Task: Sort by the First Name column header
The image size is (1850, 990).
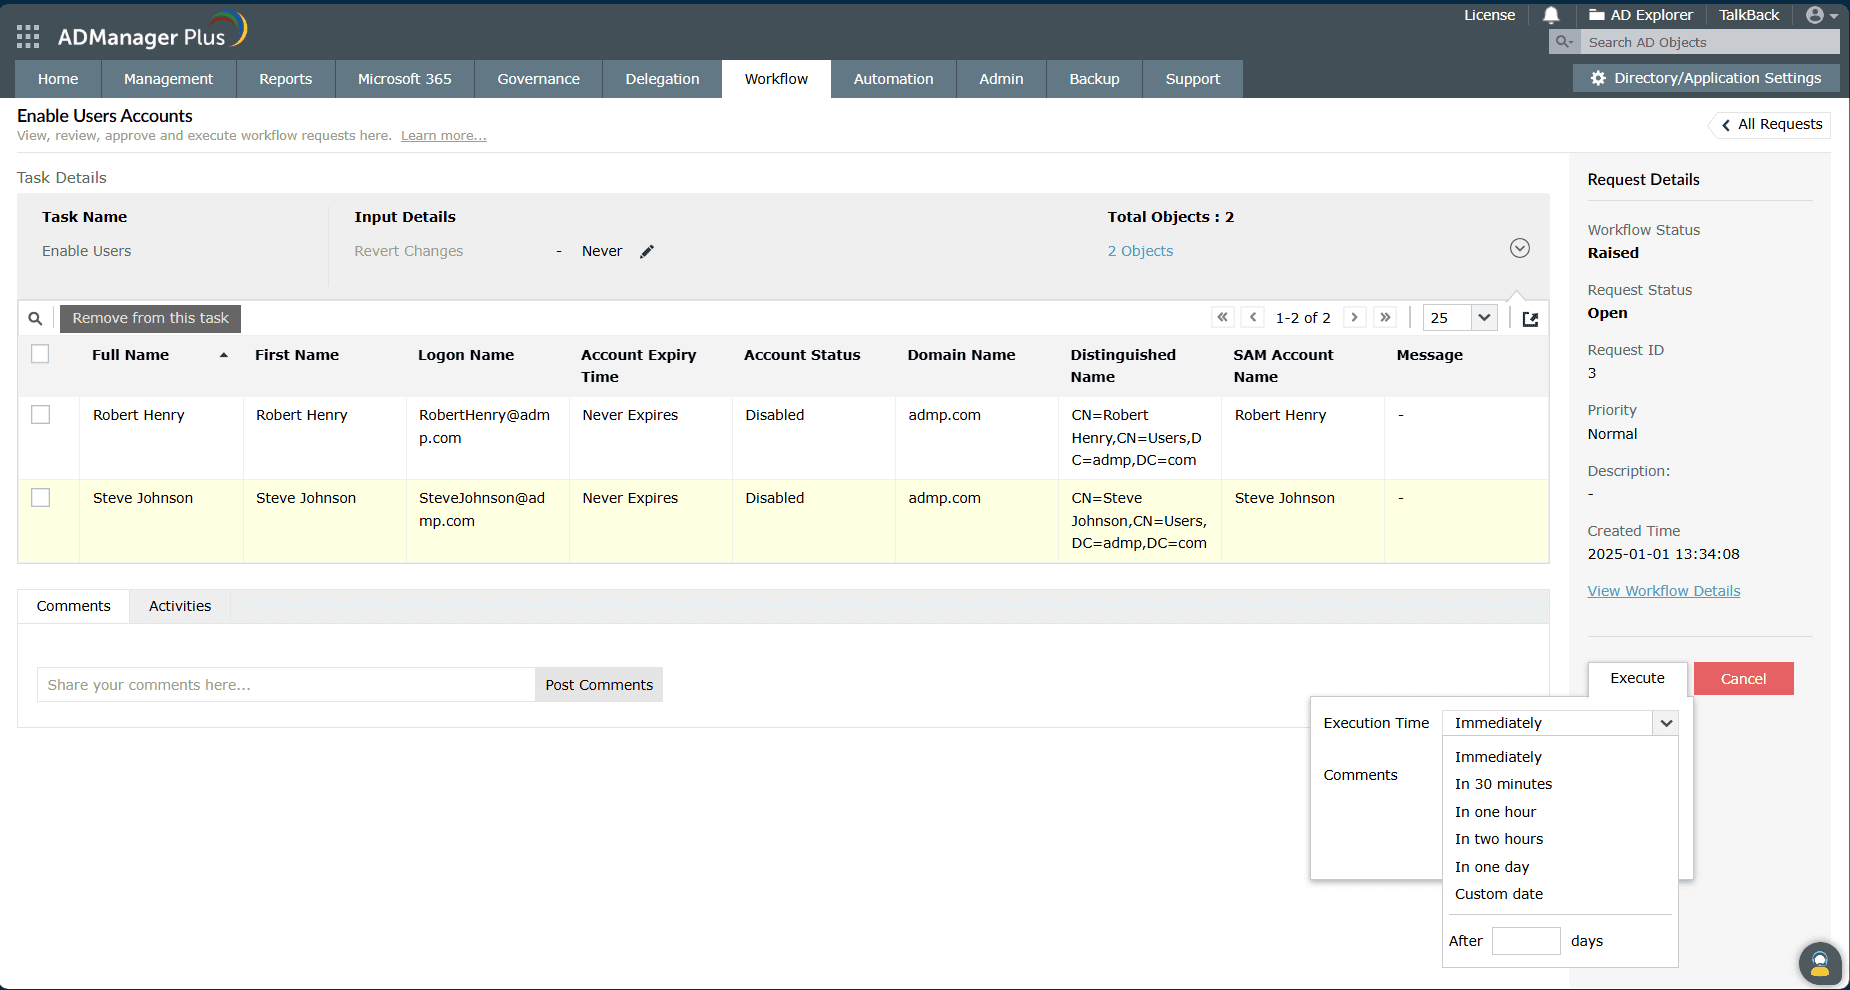Action: (x=297, y=355)
